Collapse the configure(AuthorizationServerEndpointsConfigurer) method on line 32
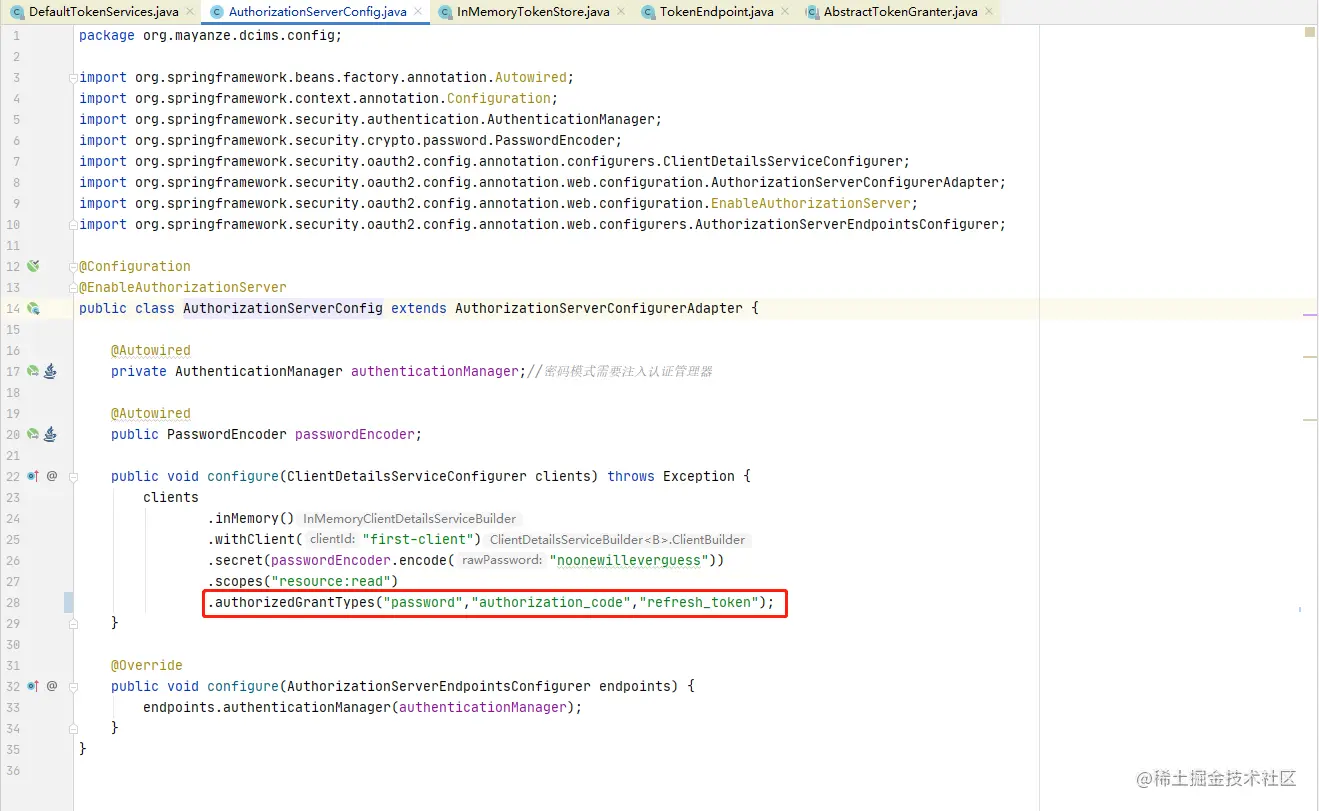Image resolution: width=1319 pixels, height=811 pixels. [73, 687]
